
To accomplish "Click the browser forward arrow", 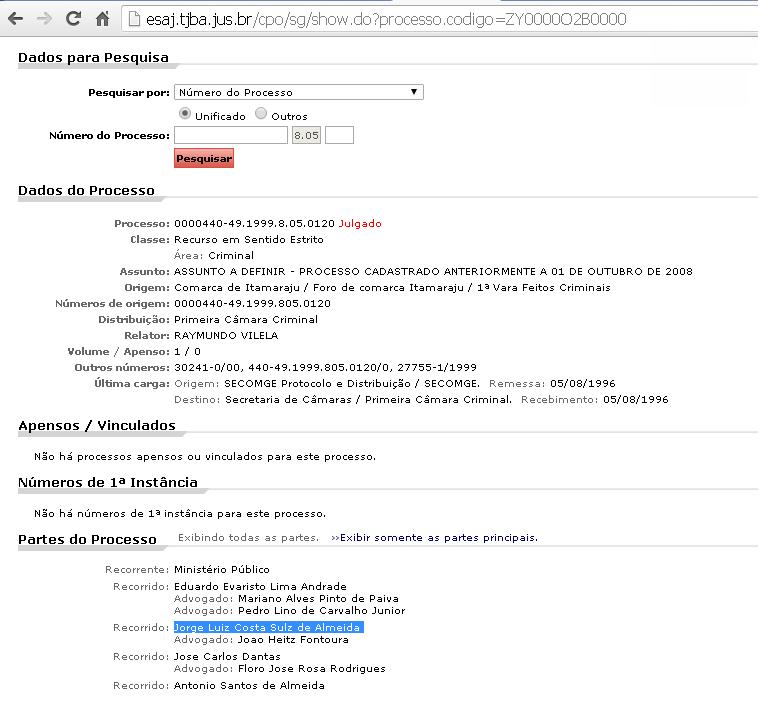I will 44,19.
